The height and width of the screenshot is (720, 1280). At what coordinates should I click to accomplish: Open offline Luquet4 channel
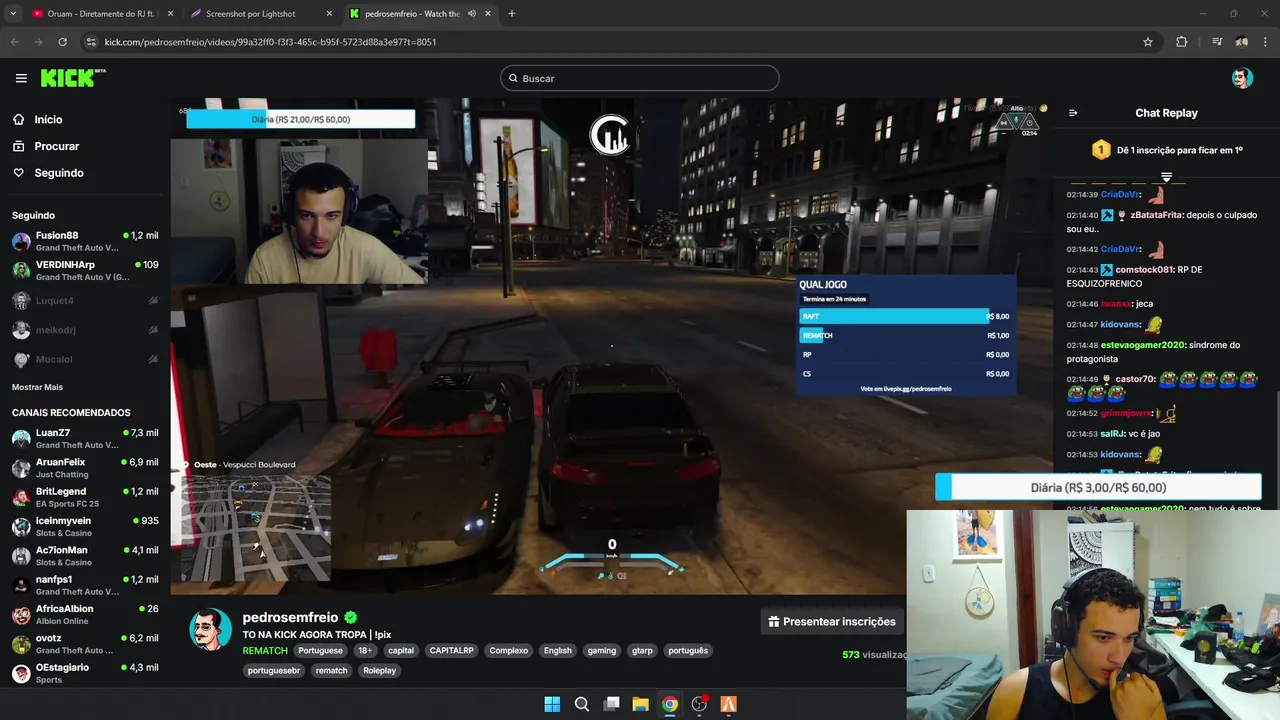85,300
